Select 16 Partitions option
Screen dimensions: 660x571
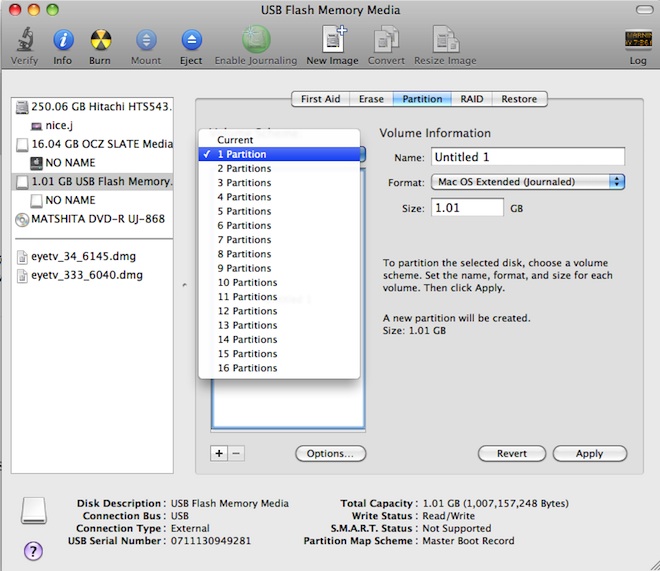click(247, 368)
